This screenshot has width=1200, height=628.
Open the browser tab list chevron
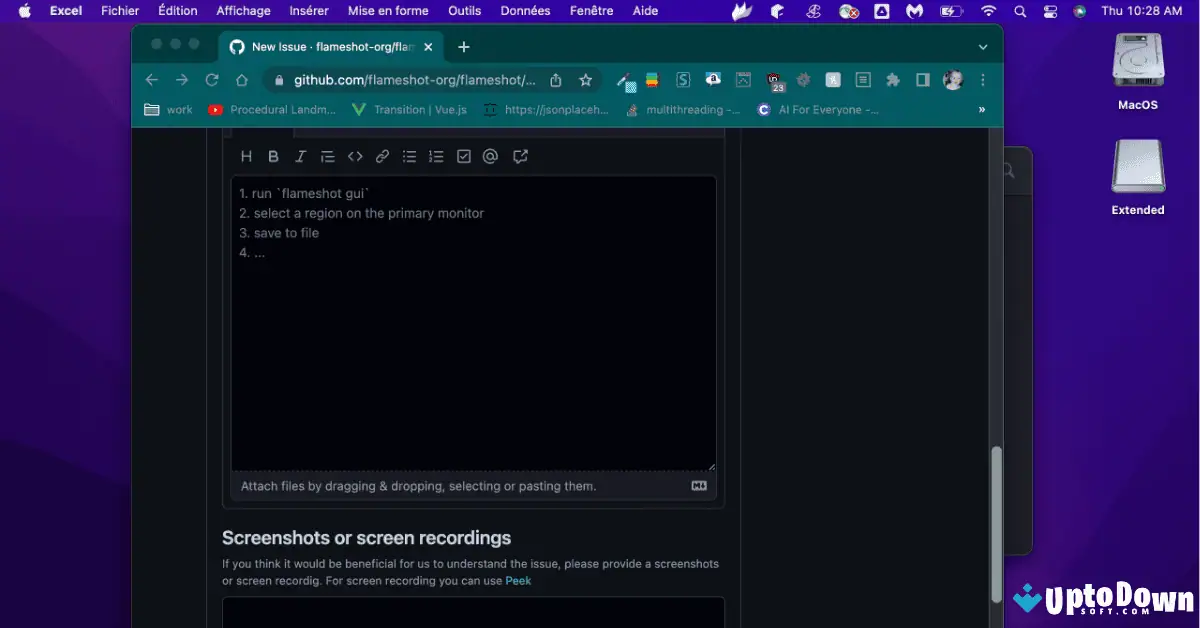point(982,46)
